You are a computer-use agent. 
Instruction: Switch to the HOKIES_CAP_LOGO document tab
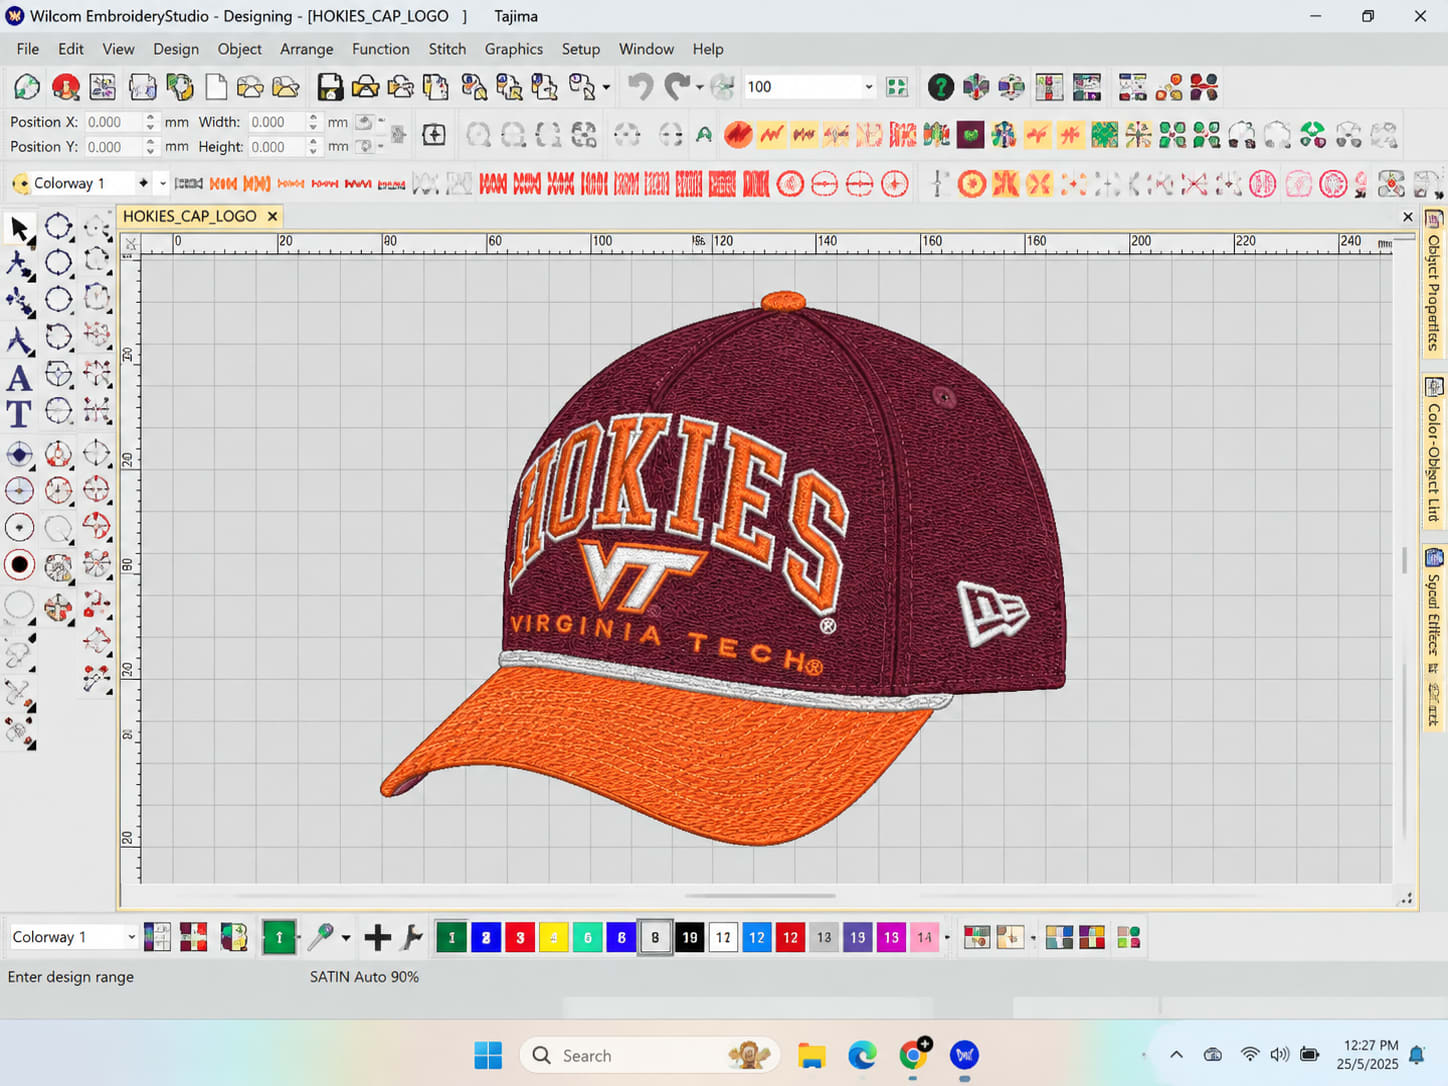(190, 216)
